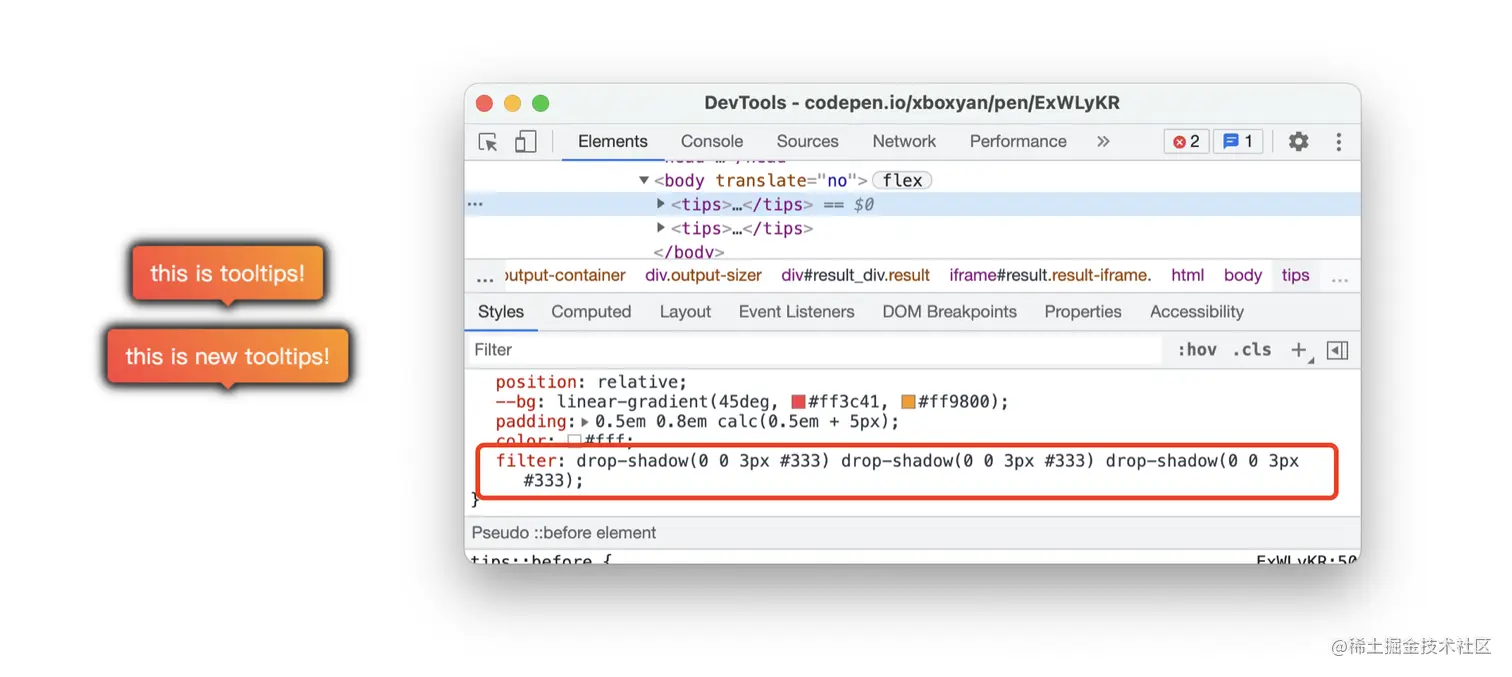Click the blue messages counter badge
Viewport: 1512px width, 677px height.
coord(1239,142)
